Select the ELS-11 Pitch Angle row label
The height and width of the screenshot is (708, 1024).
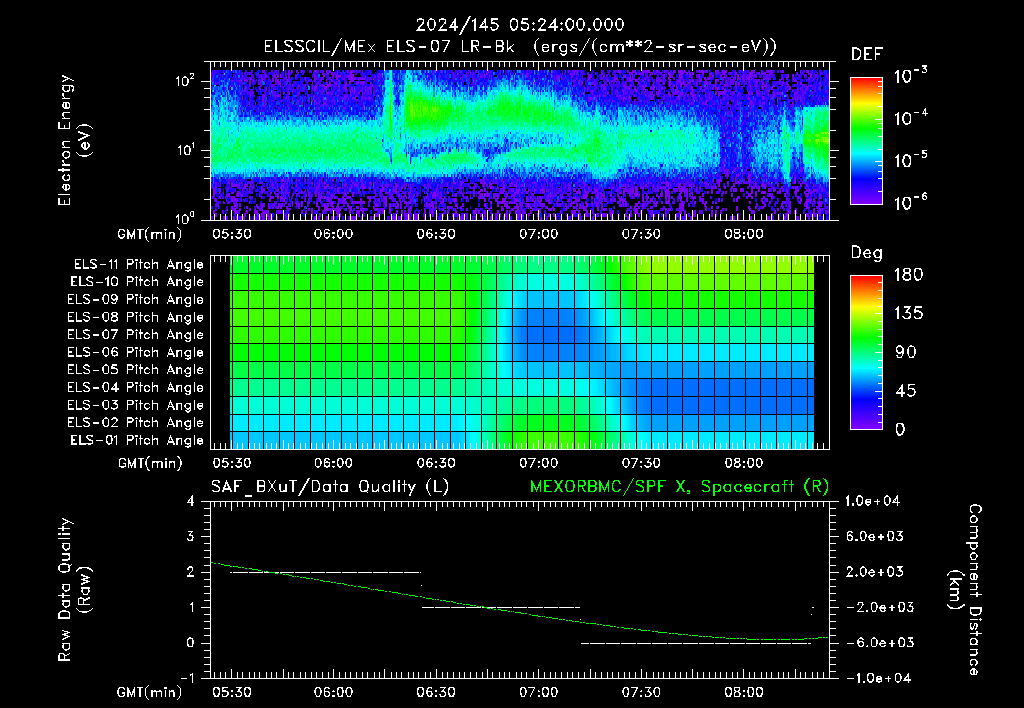(138, 265)
